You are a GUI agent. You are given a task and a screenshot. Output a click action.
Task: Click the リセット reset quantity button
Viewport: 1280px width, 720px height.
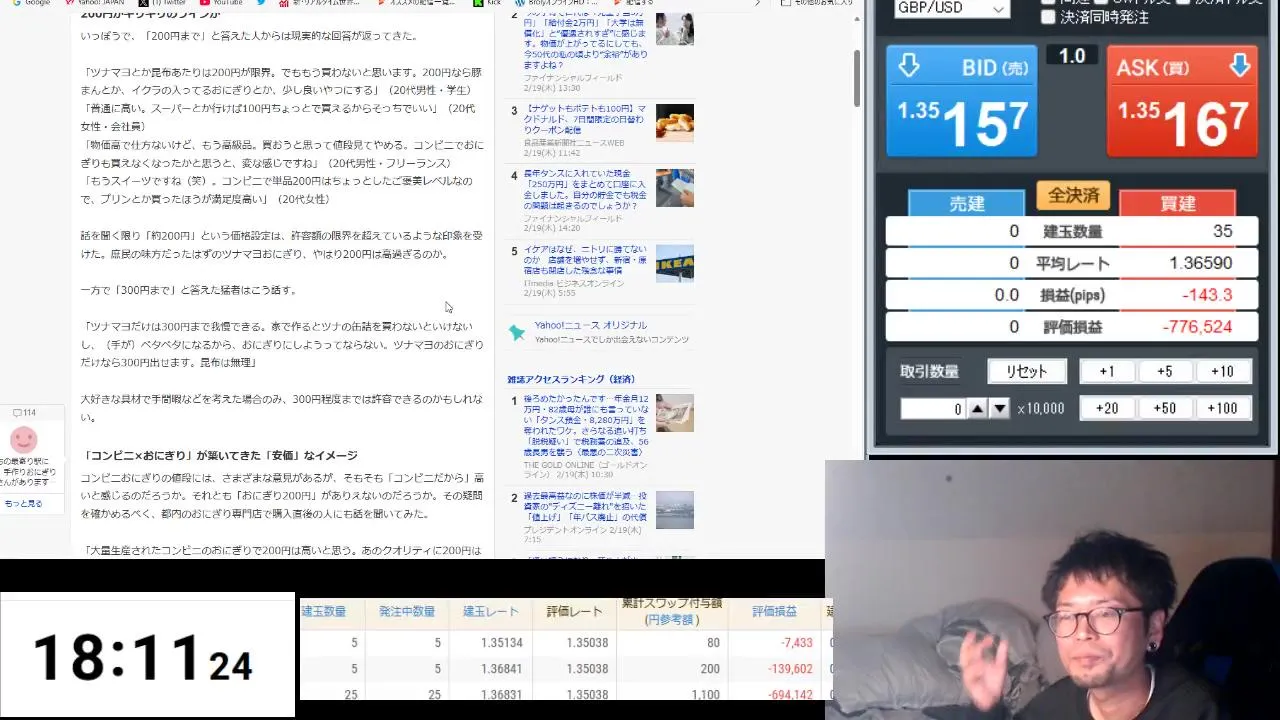[1026, 371]
